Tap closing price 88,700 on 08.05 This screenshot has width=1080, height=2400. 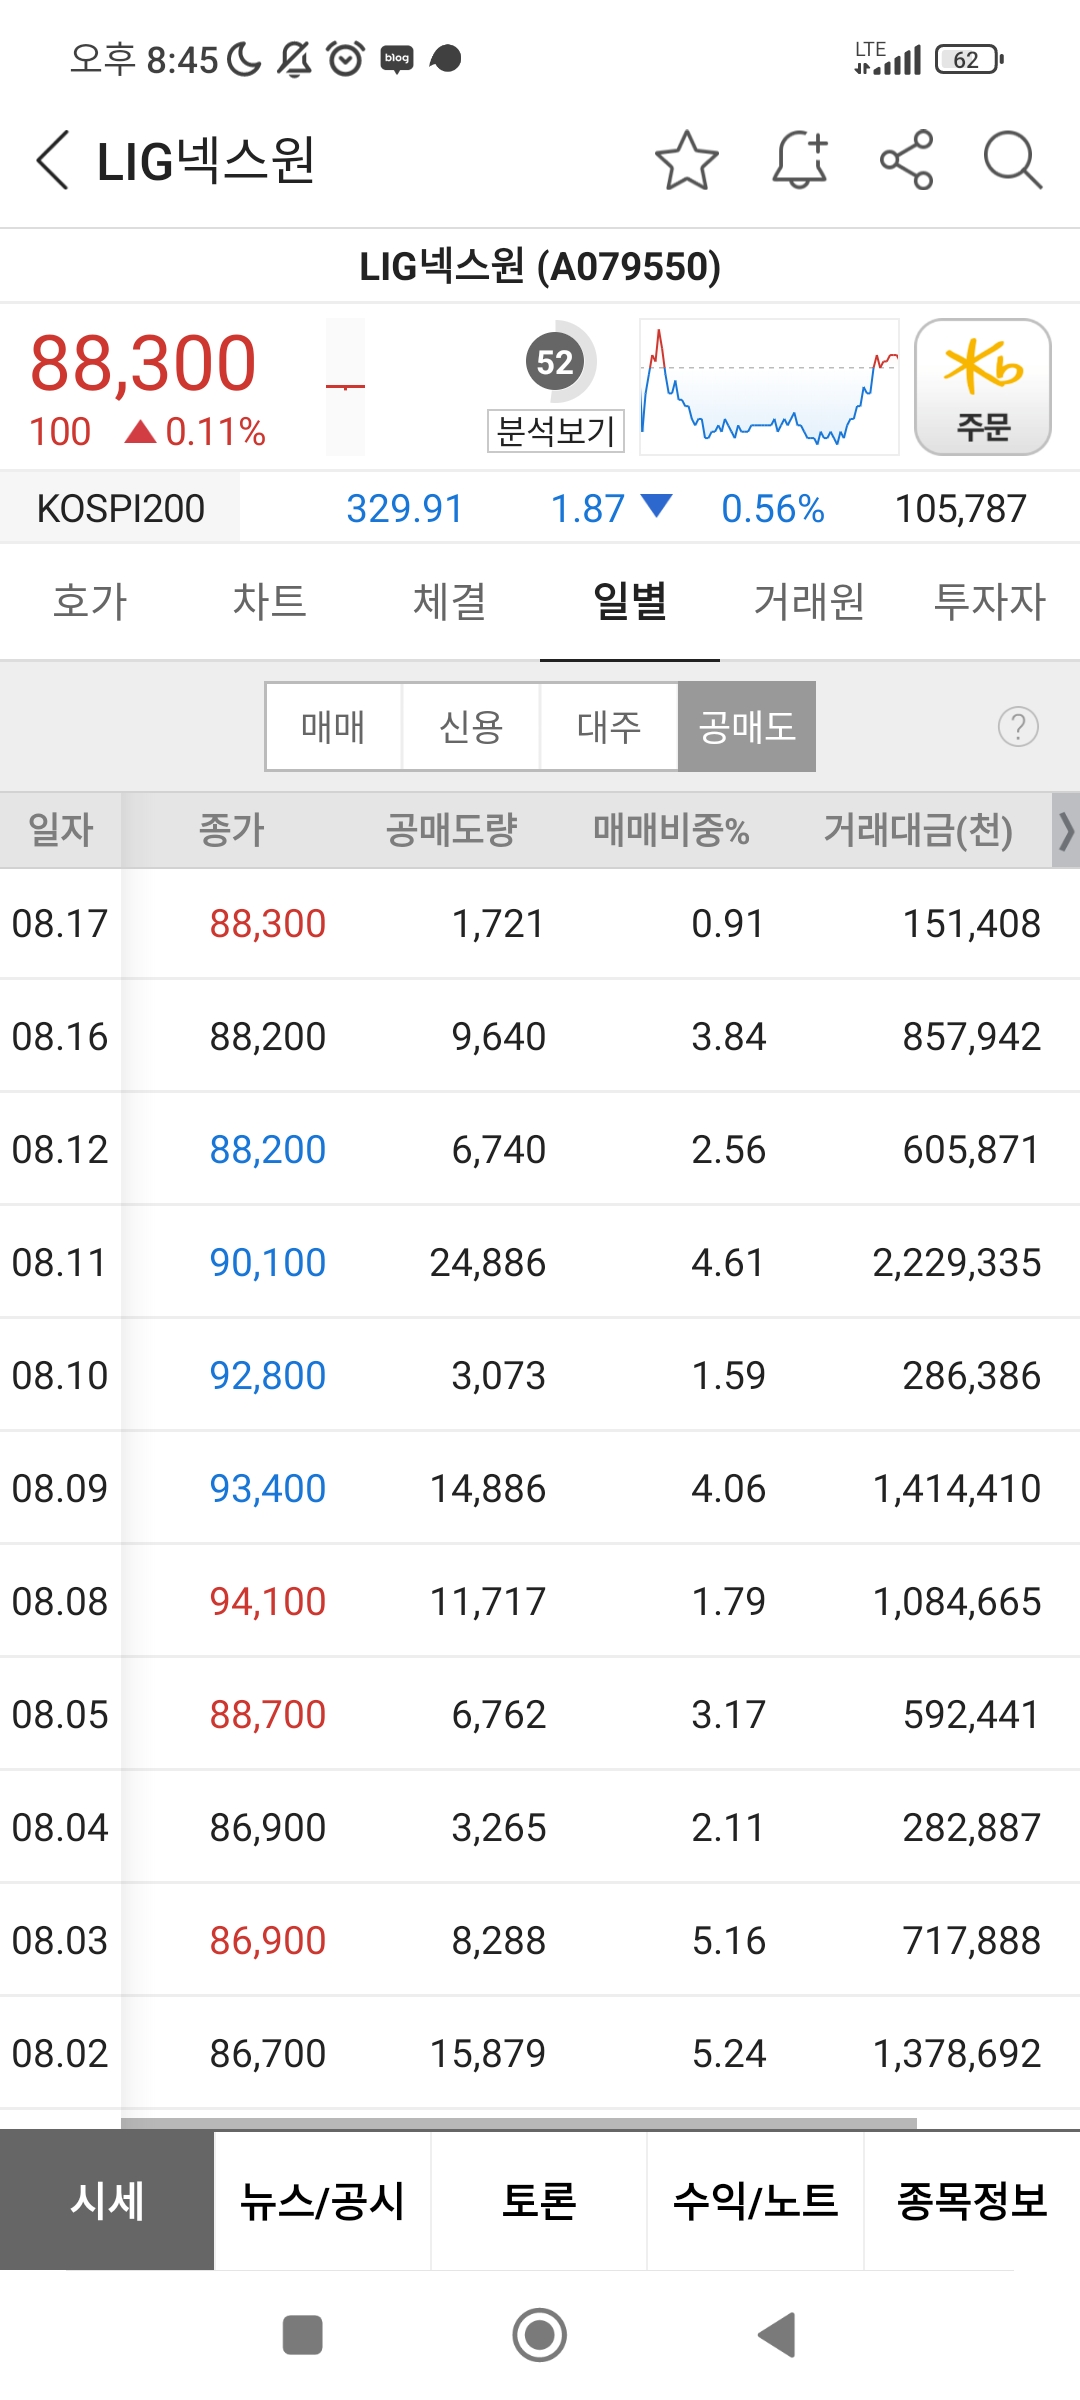[x=268, y=1714]
